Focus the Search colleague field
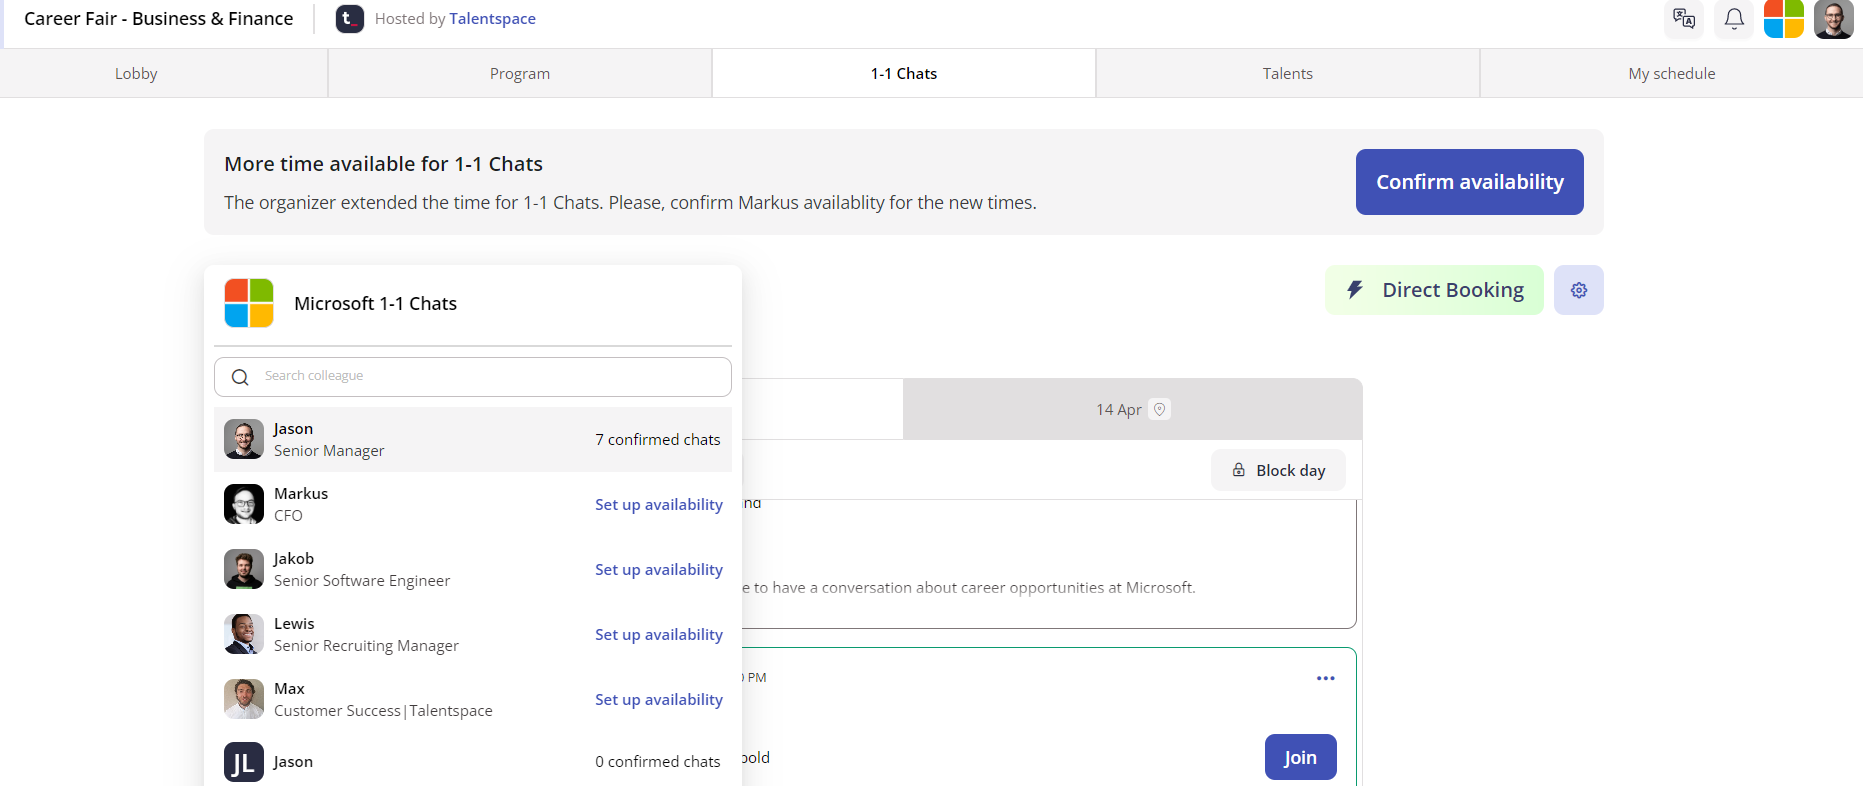1863x786 pixels. 473,377
